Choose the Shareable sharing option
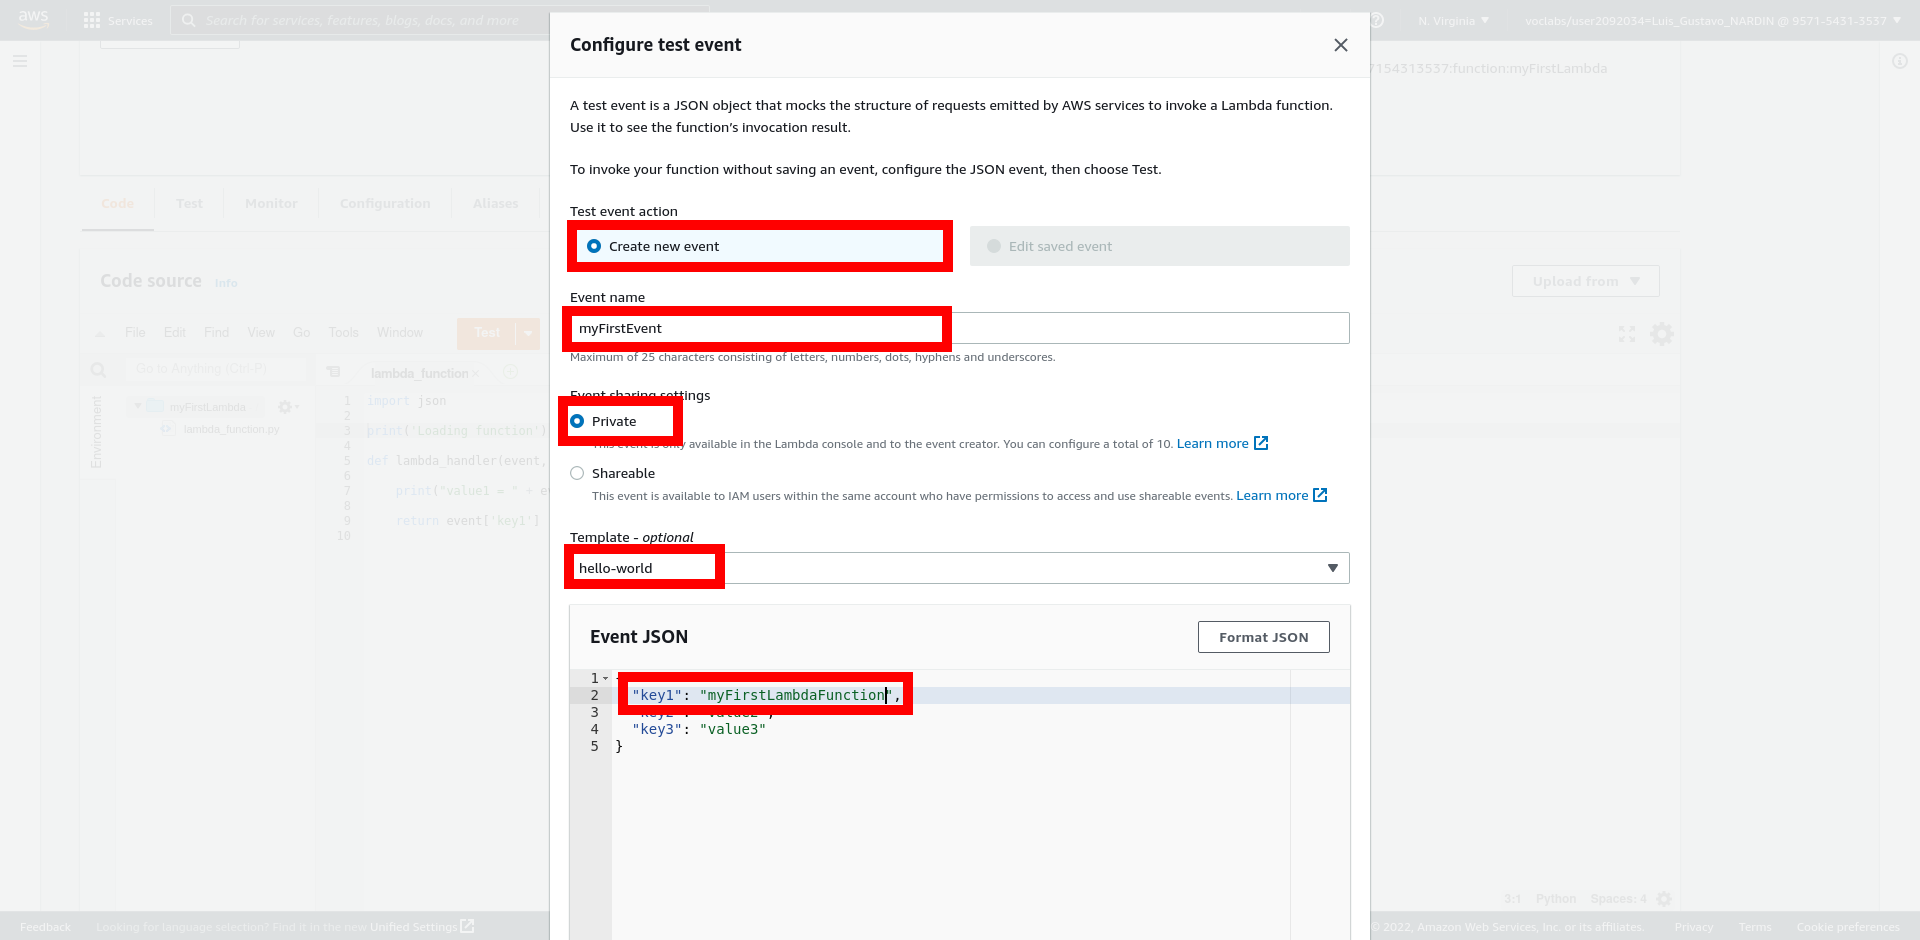Viewport: 1920px width, 940px height. click(x=578, y=473)
